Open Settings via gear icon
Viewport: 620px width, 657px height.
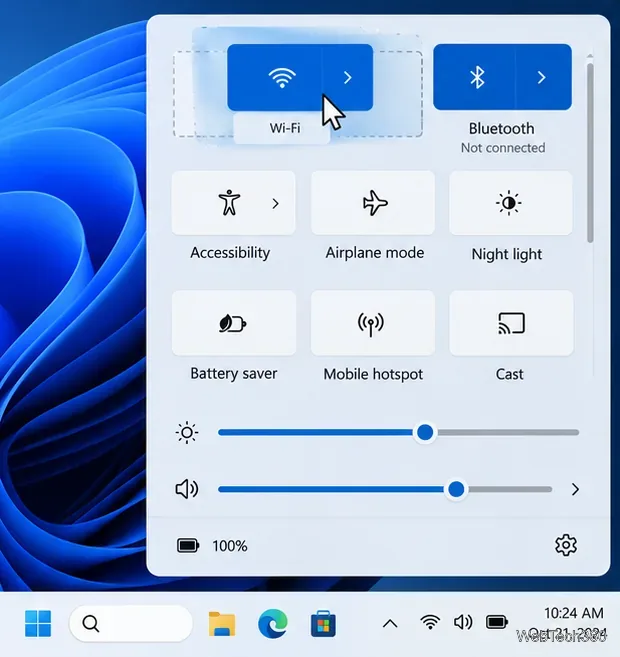coord(566,545)
